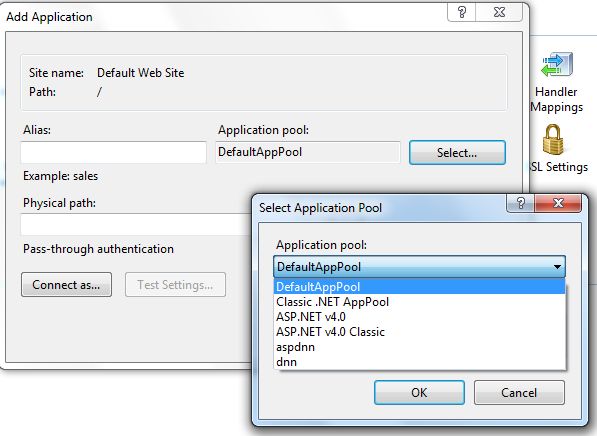Focus the Physical path input field
This screenshot has width=597, height=436.
tap(136, 224)
